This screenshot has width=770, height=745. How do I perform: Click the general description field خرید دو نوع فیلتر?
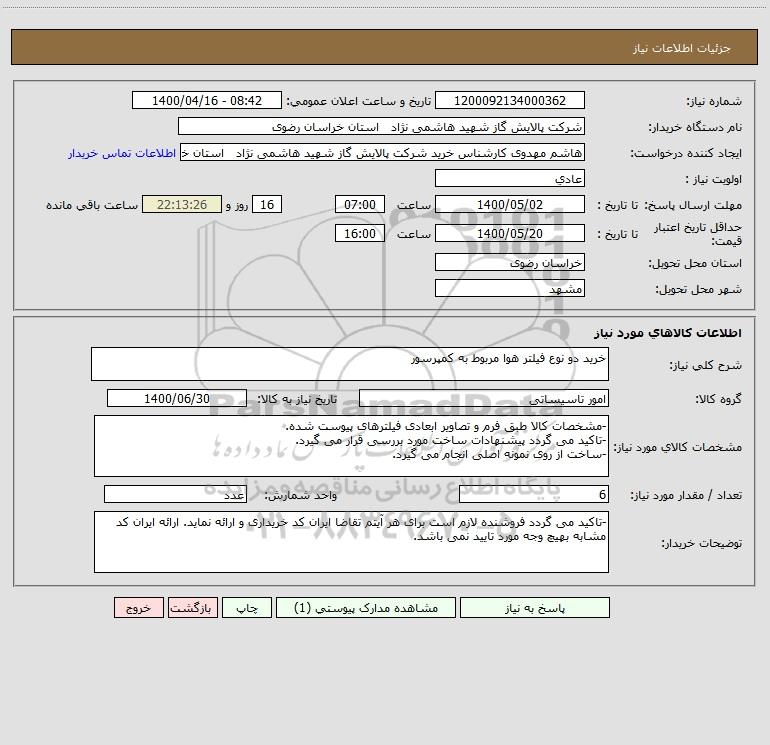350,364
